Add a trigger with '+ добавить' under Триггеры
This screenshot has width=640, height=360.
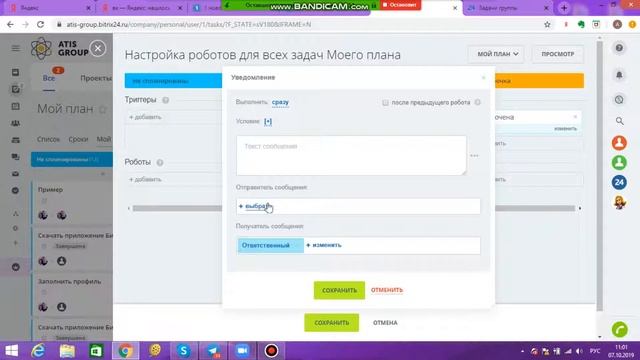pyautogui.click(x=145, y=117)
